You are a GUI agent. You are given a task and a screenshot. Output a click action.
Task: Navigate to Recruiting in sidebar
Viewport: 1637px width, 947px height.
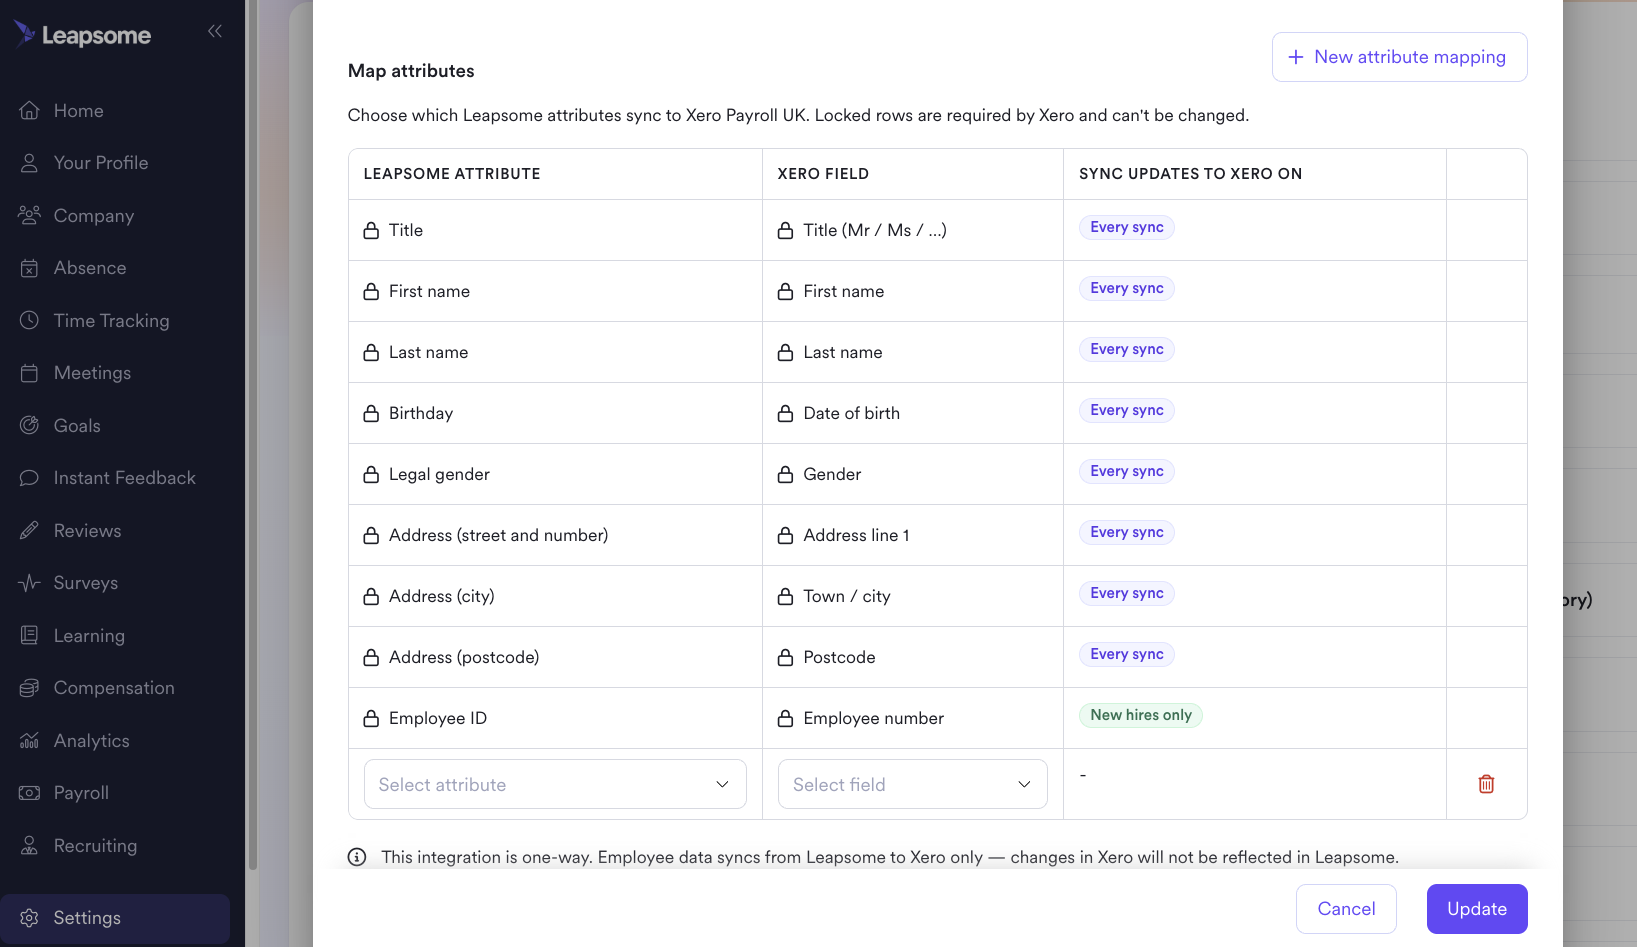pos(95,846)
